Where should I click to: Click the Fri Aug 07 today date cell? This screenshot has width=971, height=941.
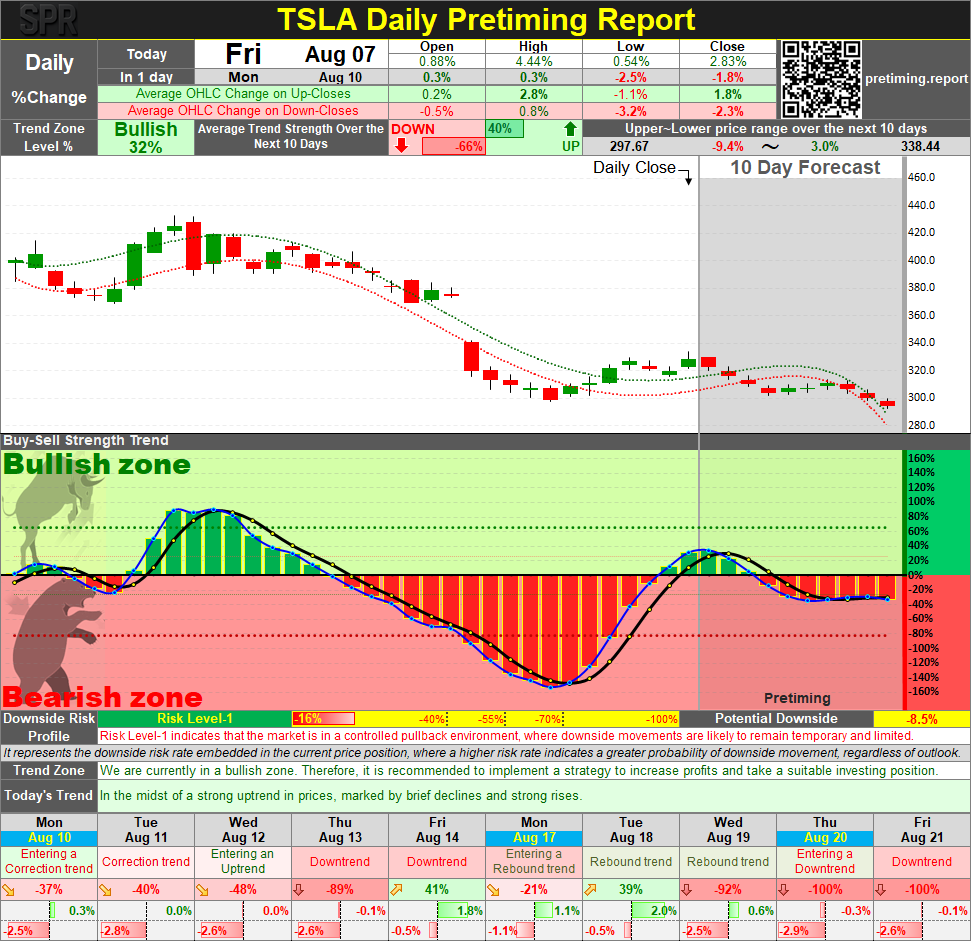coord(292,54)
